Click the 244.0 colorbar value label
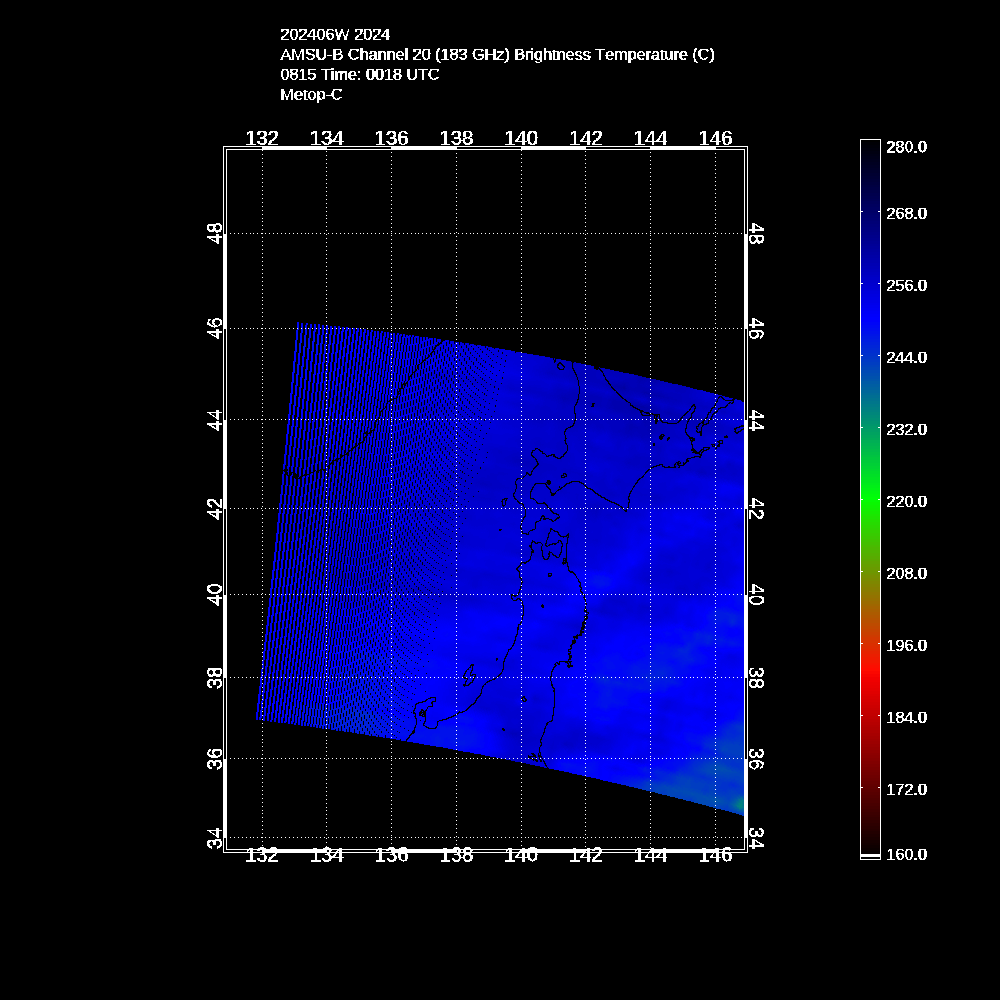 tap(906, 357)
